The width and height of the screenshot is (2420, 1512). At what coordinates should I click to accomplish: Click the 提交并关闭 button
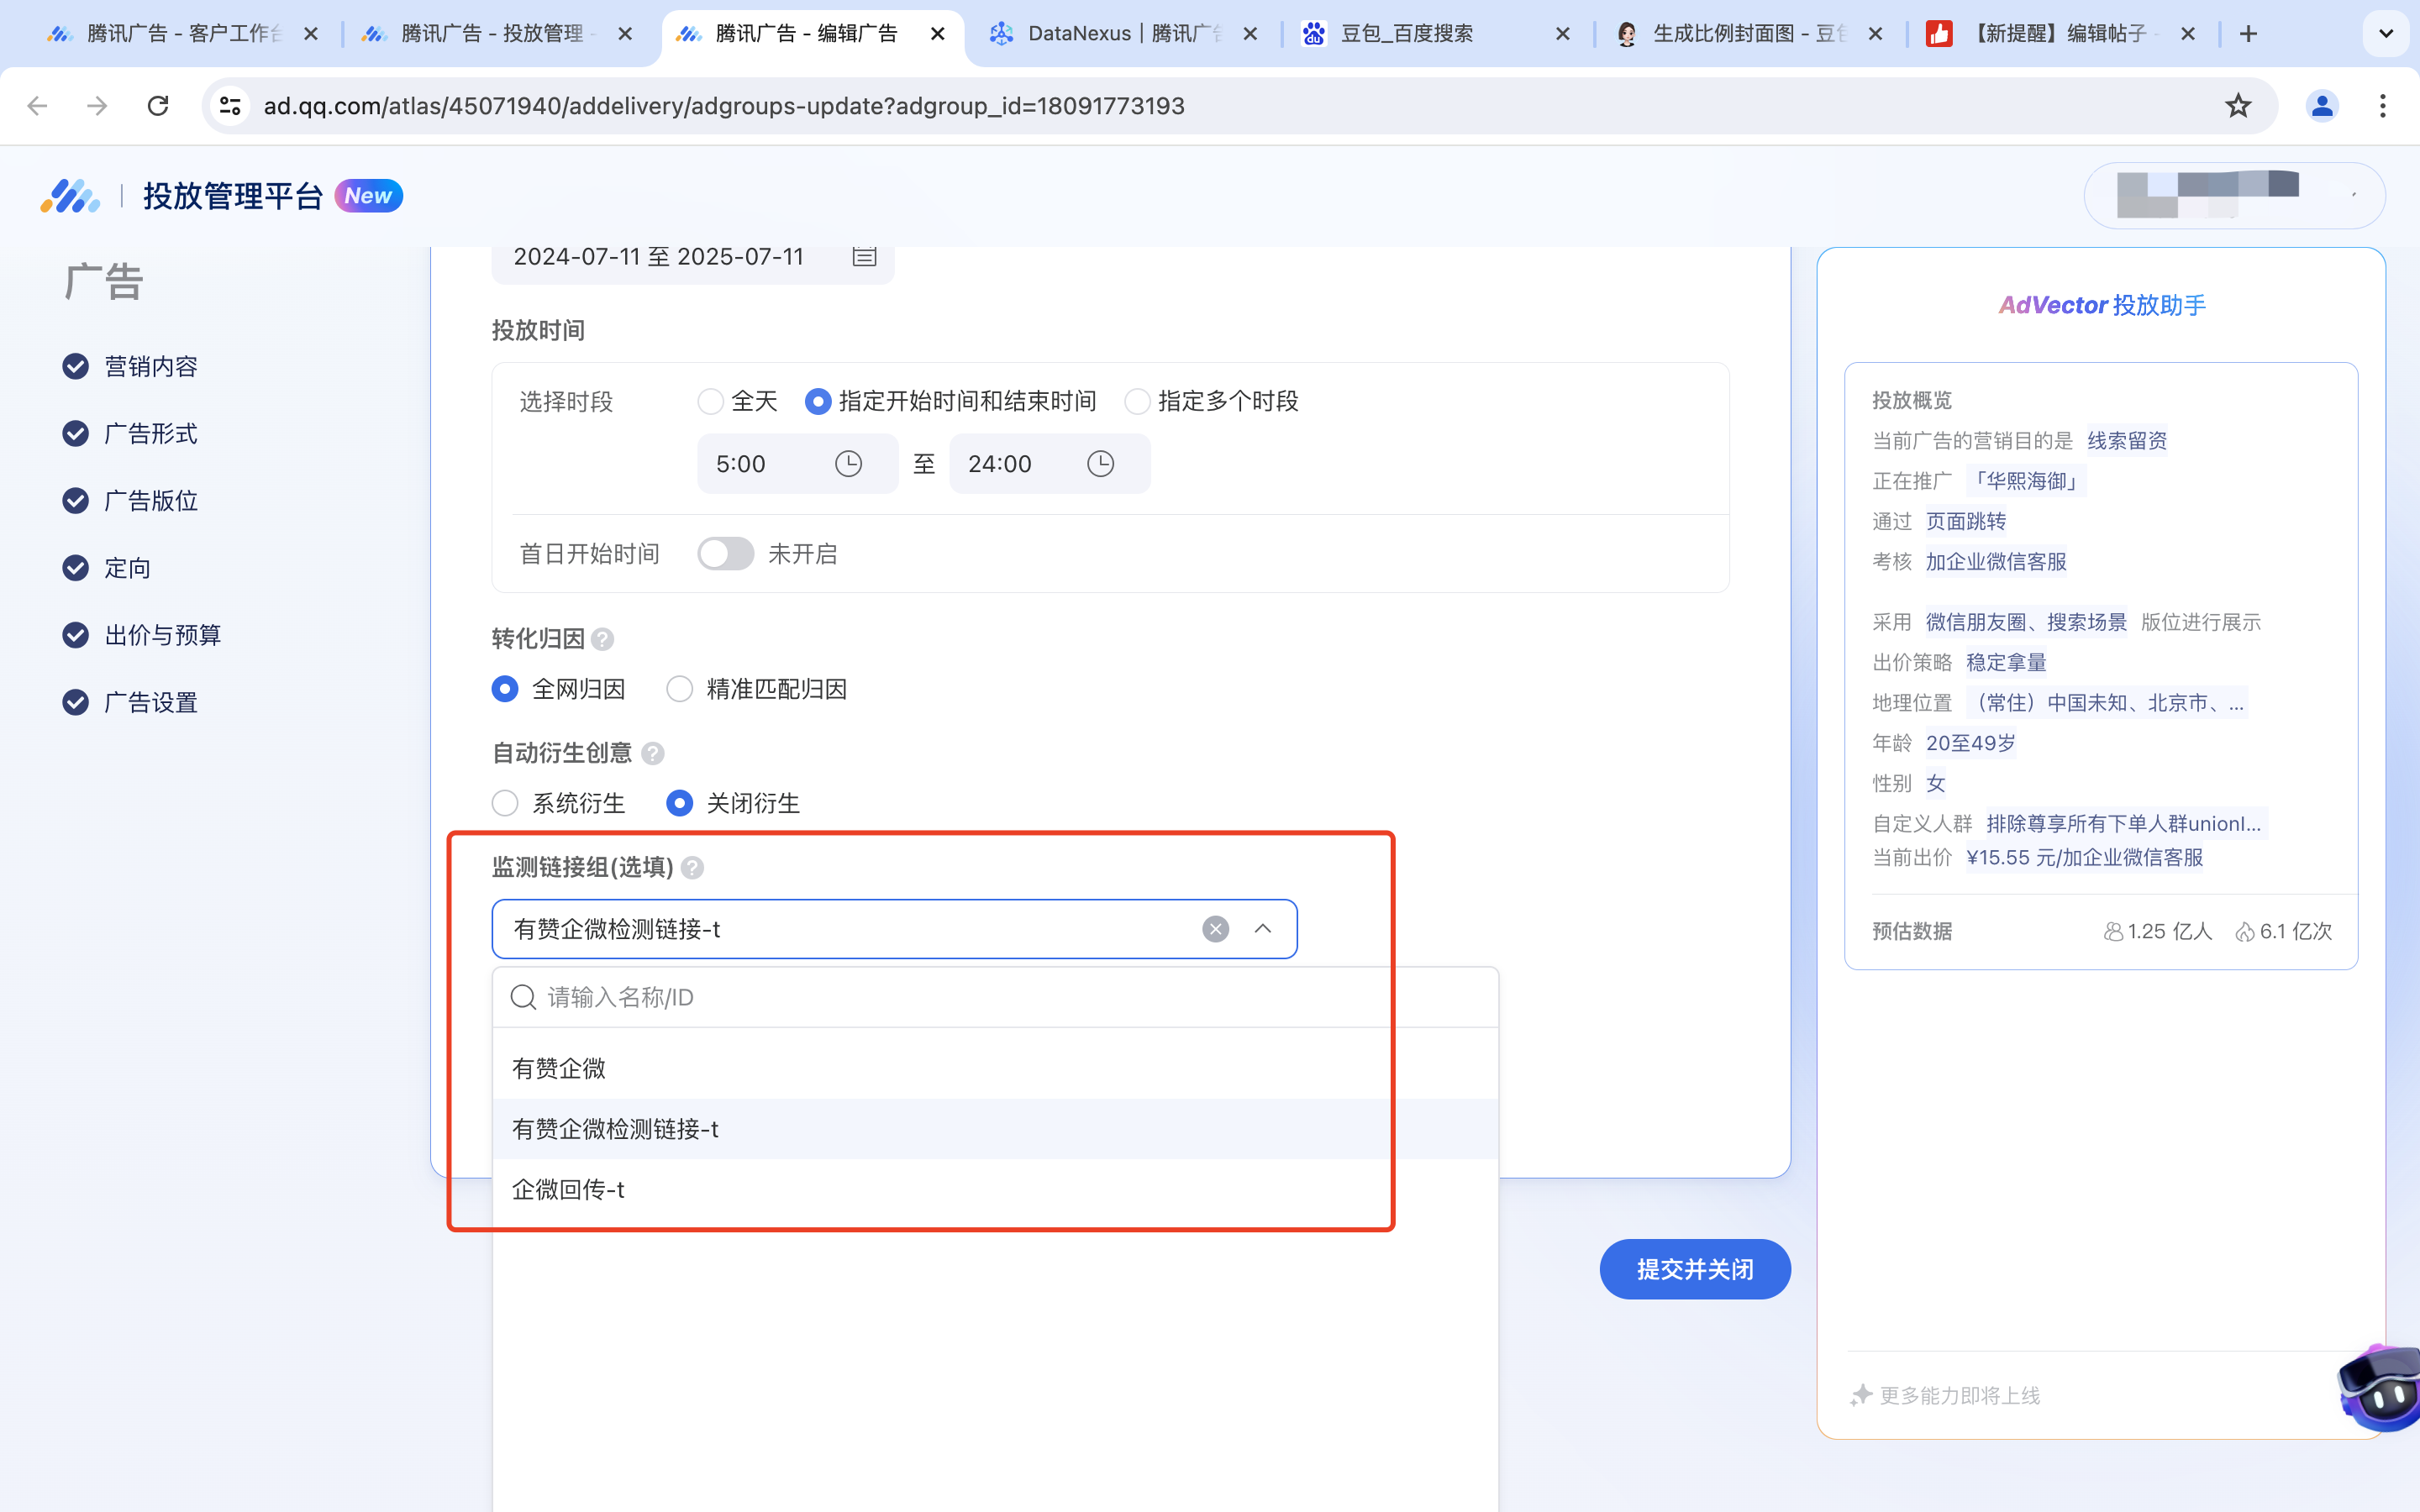pyautogui.click(x=1695, y=1269)
